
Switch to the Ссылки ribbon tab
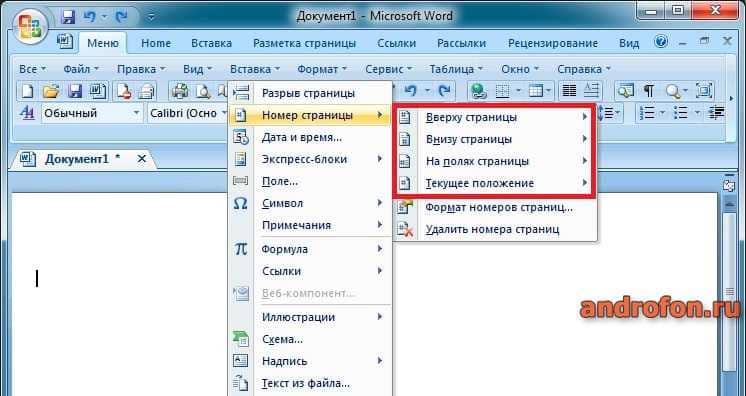click(x=397, y=43)
